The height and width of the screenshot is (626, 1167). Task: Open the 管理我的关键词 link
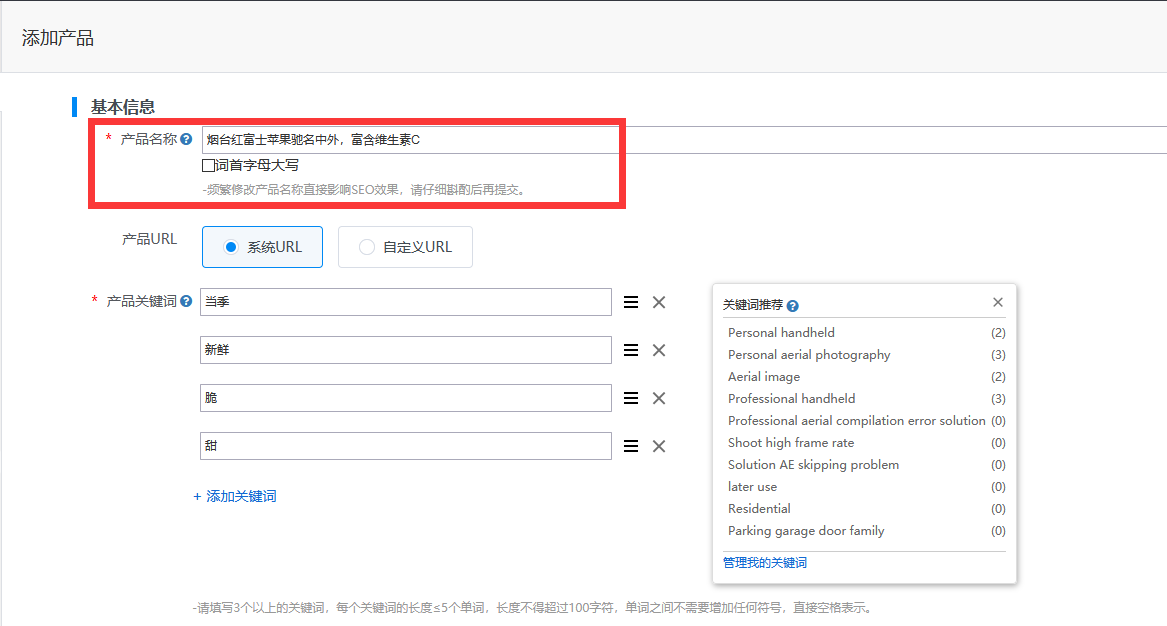pyautogui.click(x=765, y=563)
